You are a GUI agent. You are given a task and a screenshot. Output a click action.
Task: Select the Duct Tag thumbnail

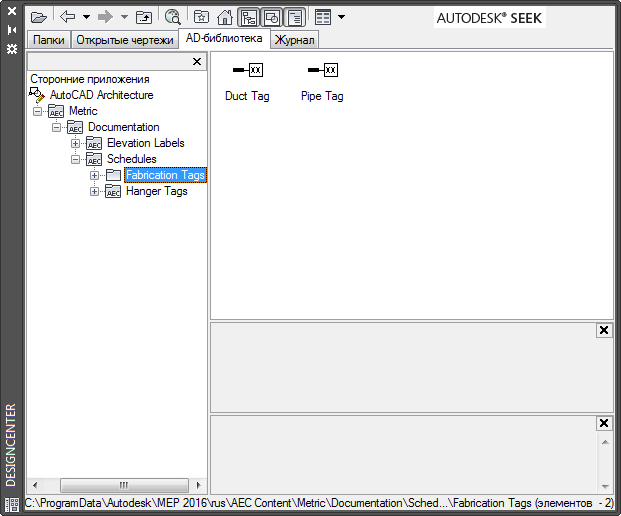pos(248,82)
